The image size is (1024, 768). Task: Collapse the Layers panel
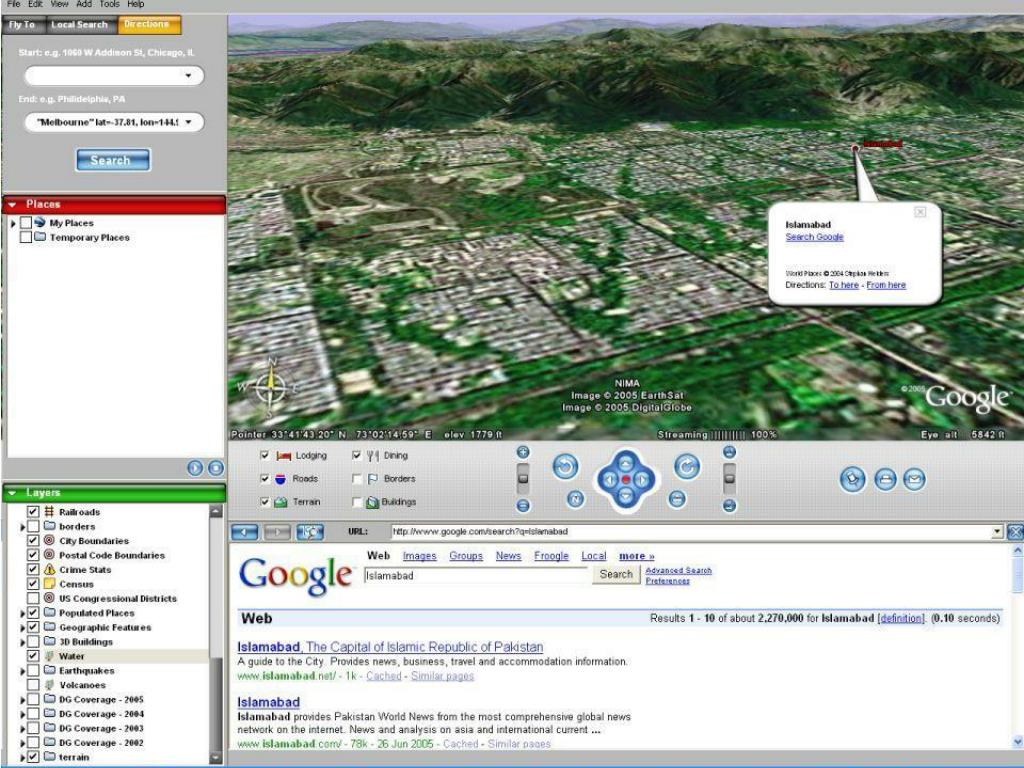(x=12, y=493)
